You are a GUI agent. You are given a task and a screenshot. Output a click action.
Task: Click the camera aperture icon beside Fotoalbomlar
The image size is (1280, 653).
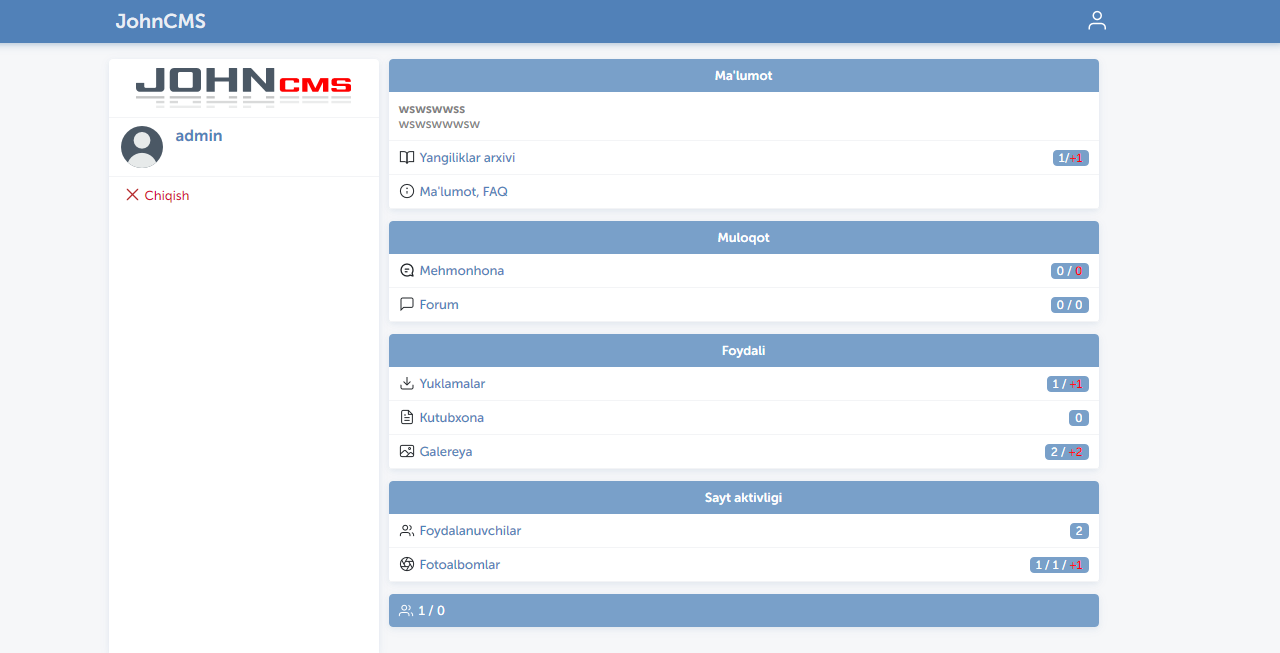coord(407,565)
